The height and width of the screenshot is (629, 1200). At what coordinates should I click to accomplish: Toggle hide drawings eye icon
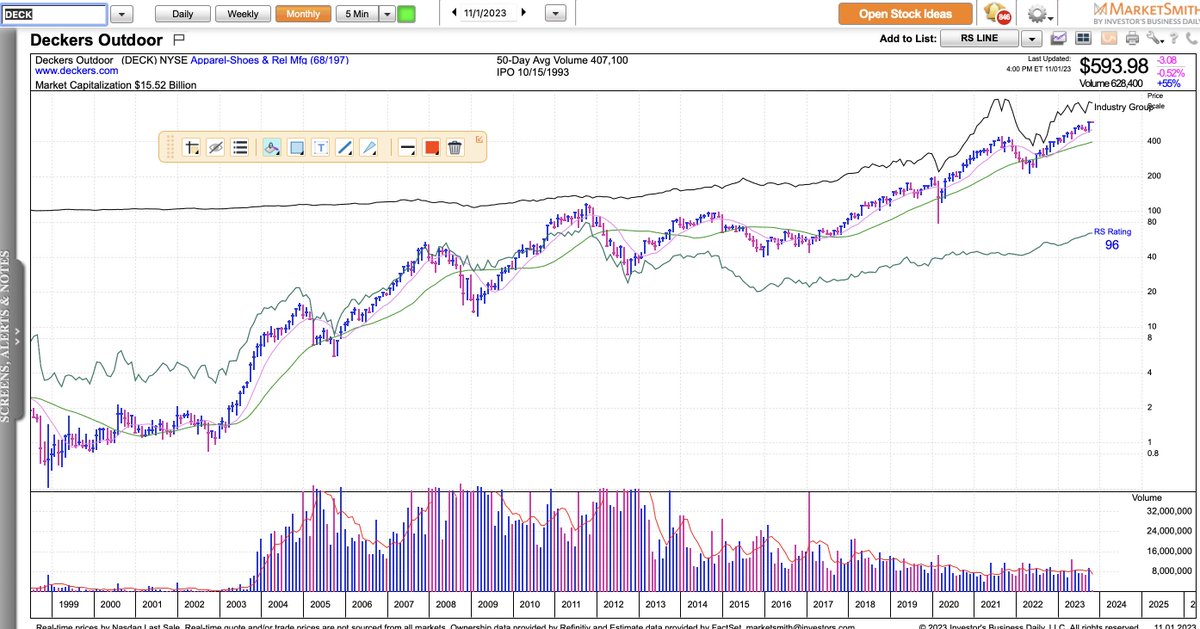click(216, 147)
